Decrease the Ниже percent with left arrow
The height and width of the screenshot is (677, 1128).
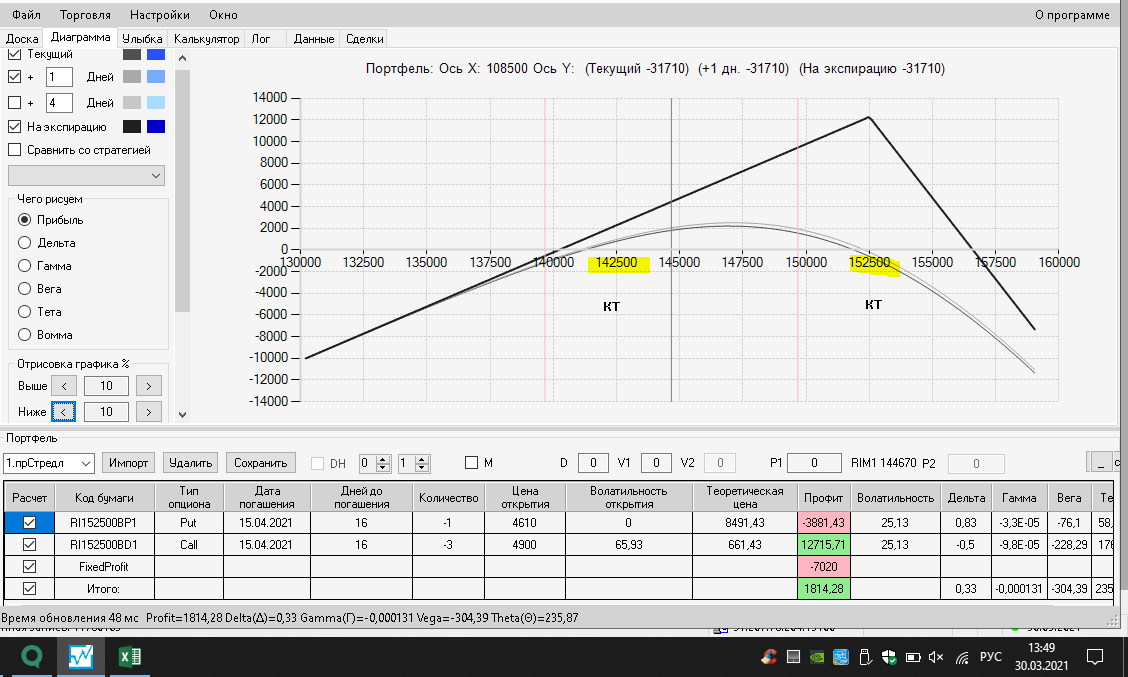(63, 412)
